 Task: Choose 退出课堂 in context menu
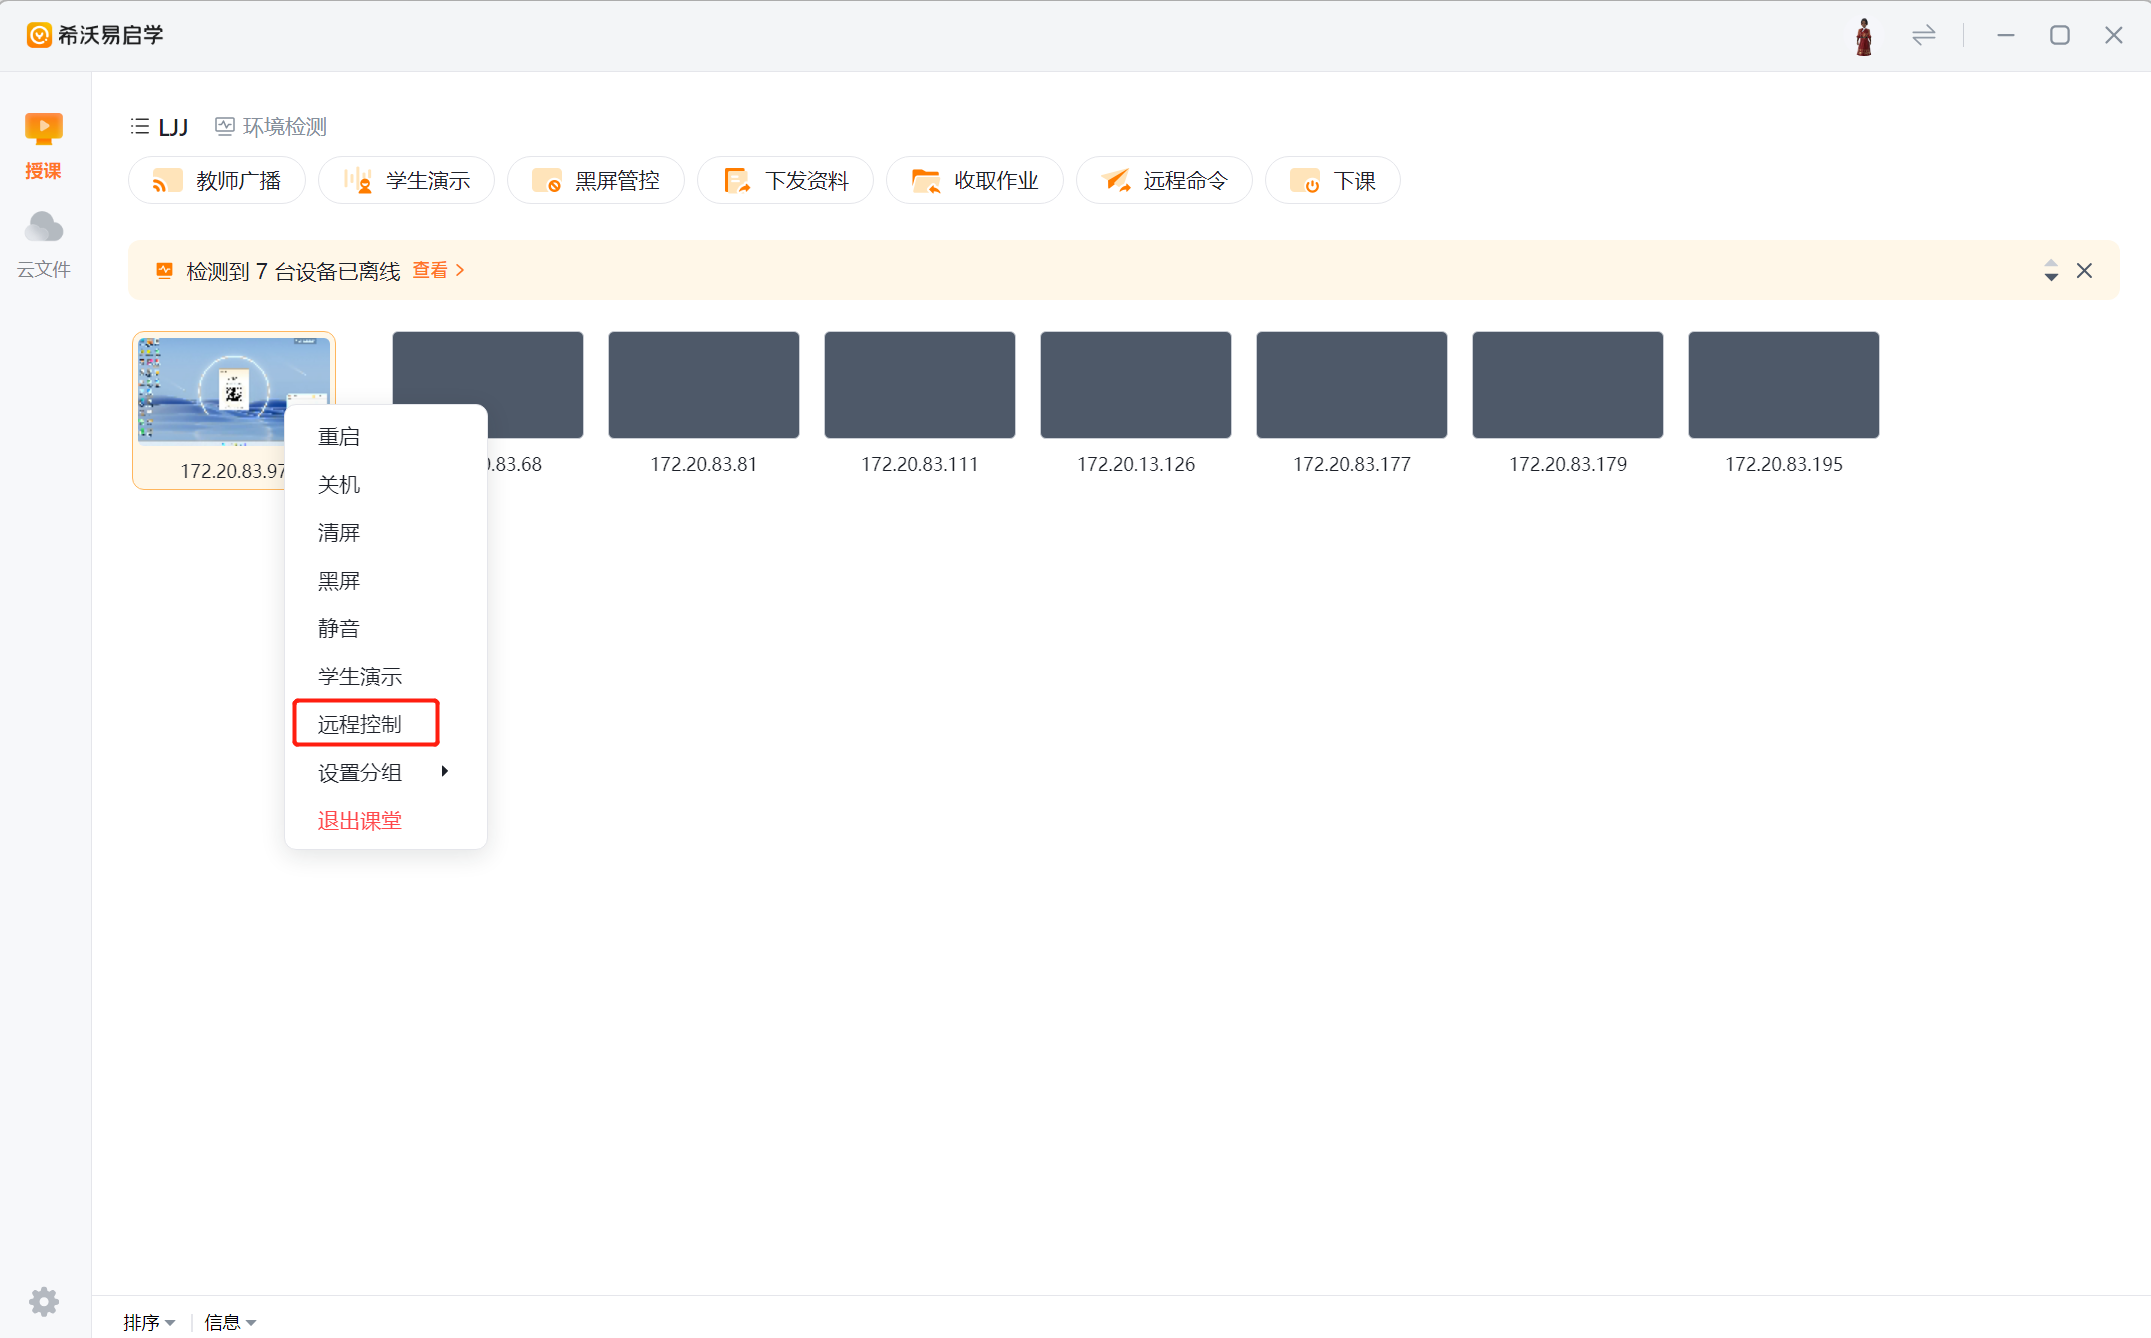[360, 820]
